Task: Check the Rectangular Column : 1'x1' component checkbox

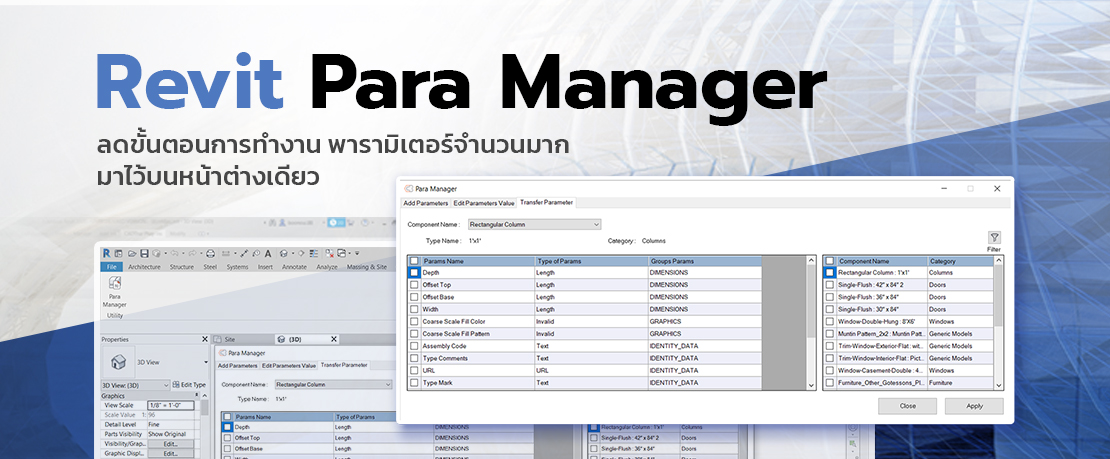Action: [830, 273]
